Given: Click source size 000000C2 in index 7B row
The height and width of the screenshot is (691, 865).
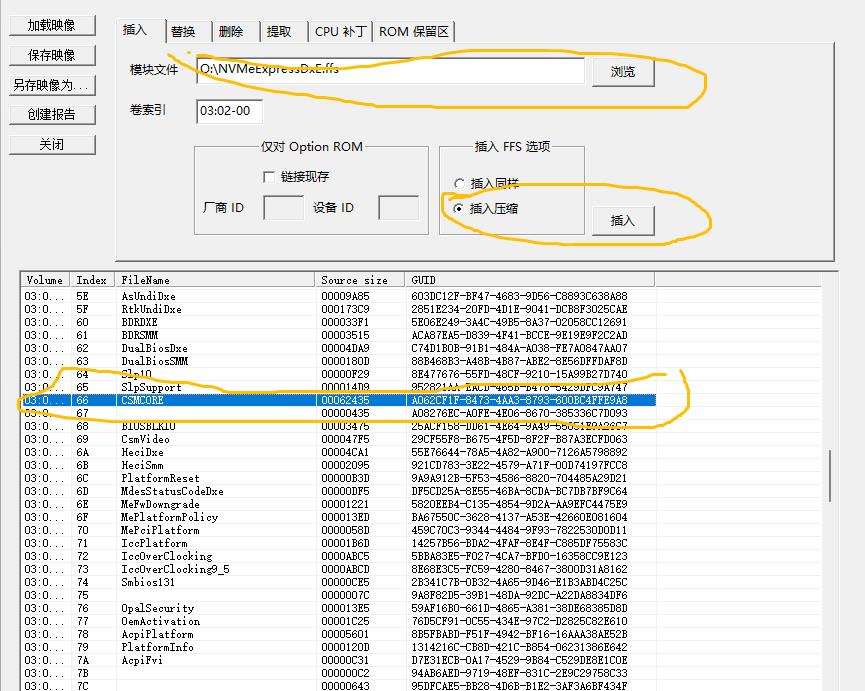Looking at the screenshot, I should 345,673.
